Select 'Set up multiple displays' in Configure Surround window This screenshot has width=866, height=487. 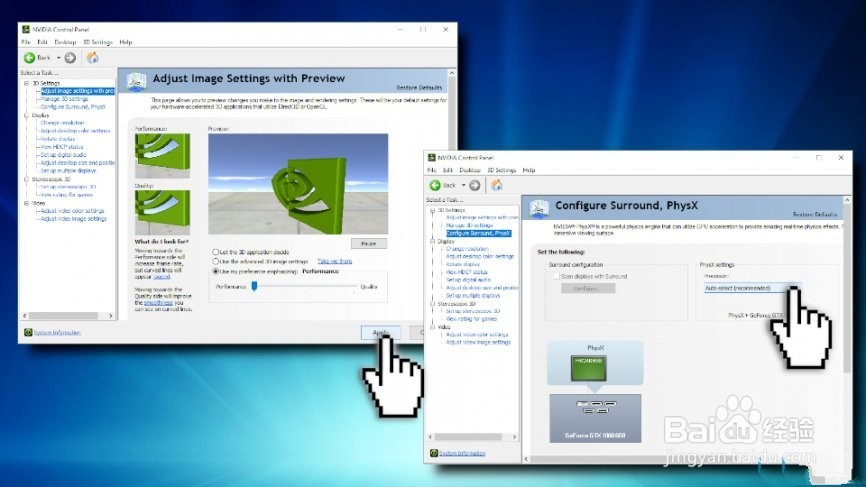tap(473, 295)
